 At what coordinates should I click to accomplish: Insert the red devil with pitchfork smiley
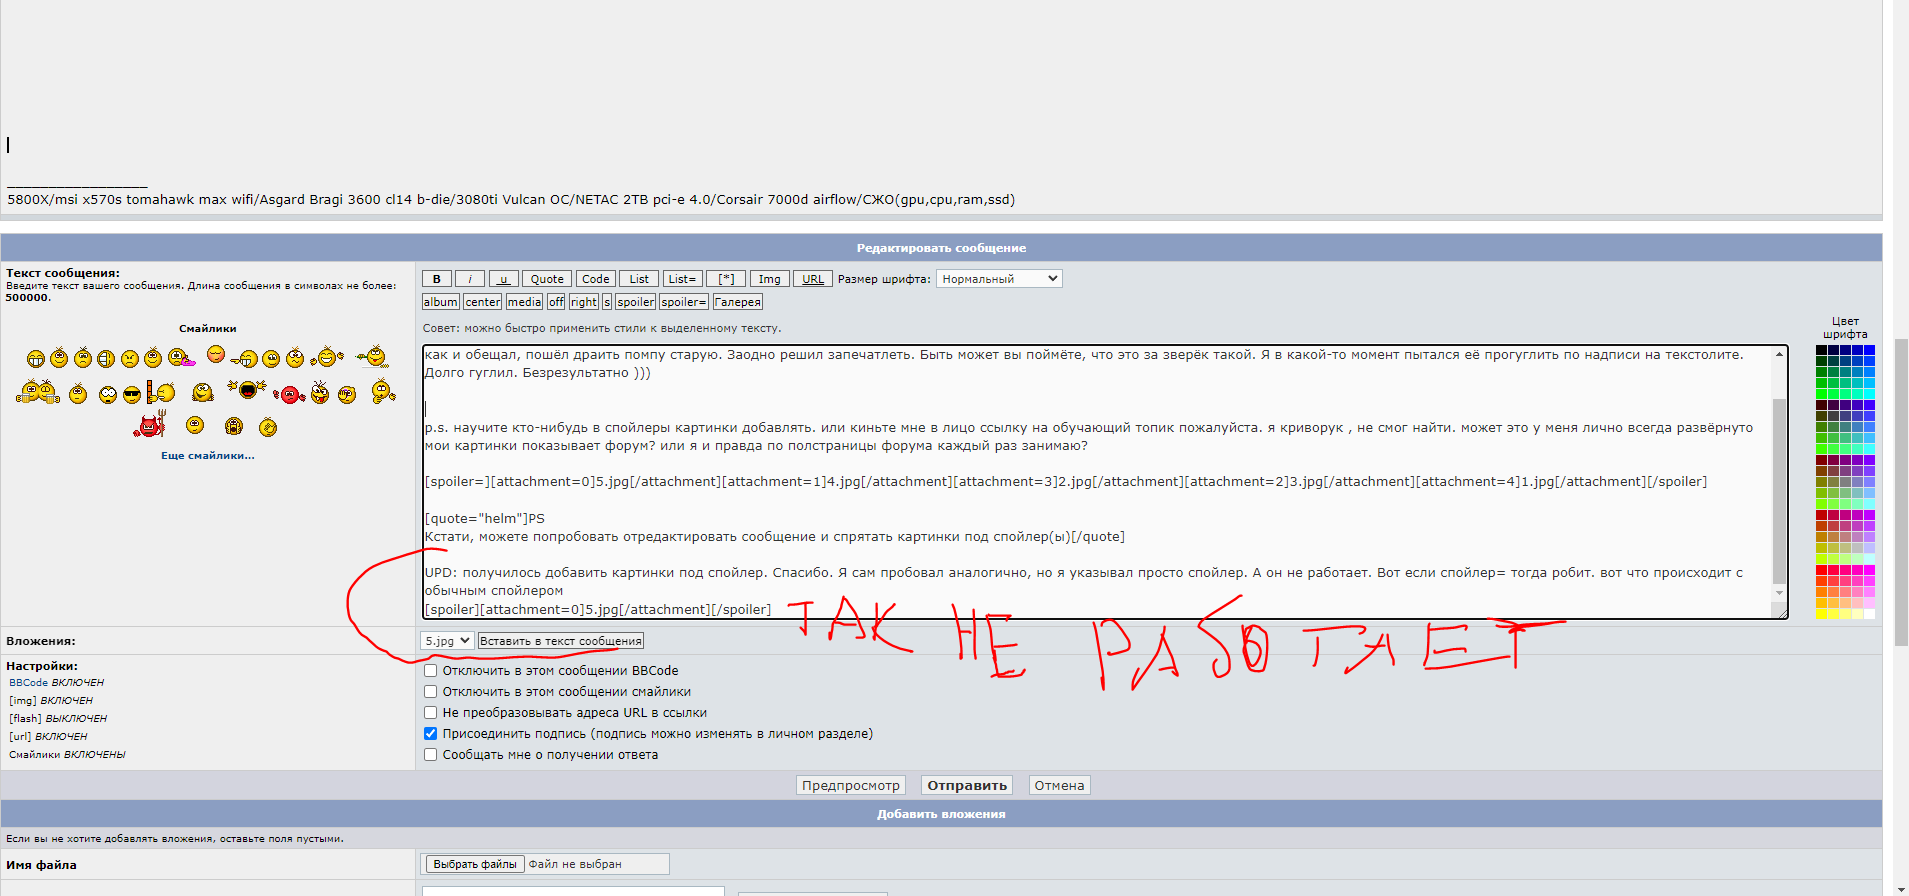pyautogui.click(x=150, y=425)
